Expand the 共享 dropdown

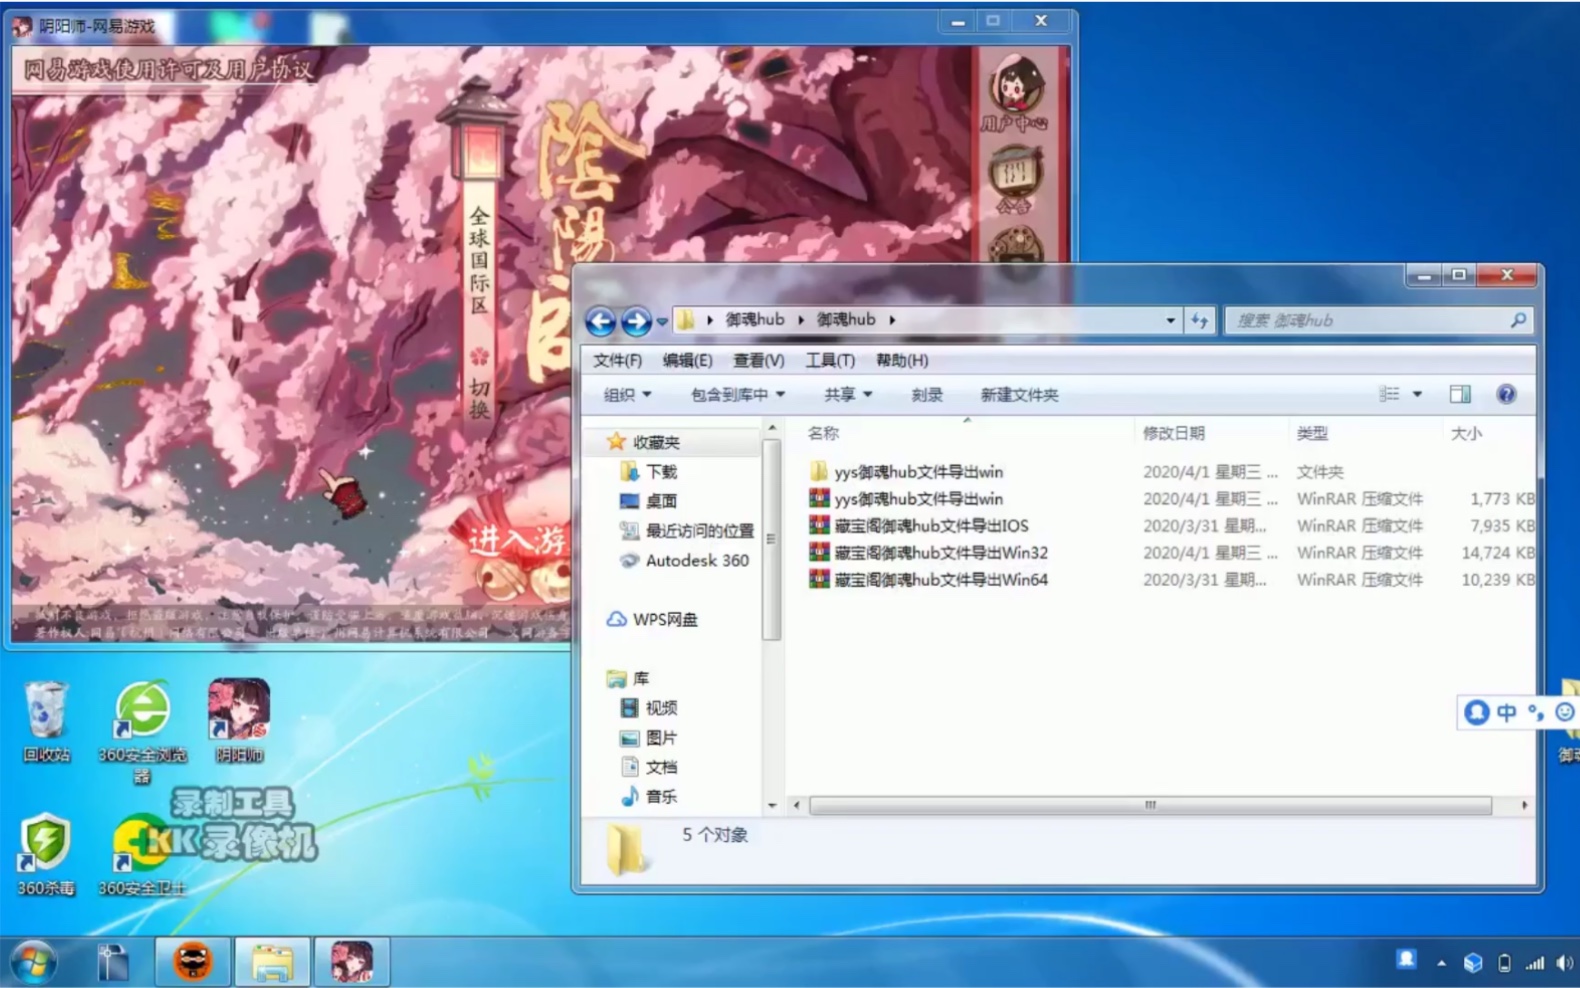pos(848,395)
